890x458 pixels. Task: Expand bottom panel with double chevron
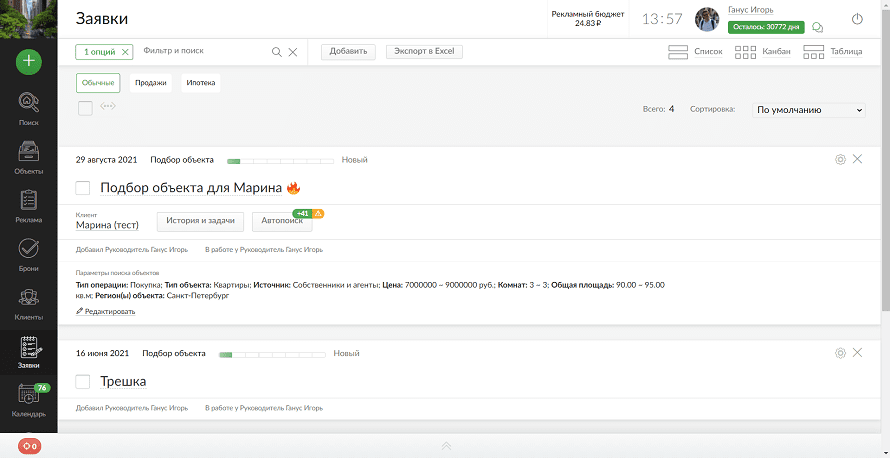[446, 446]
